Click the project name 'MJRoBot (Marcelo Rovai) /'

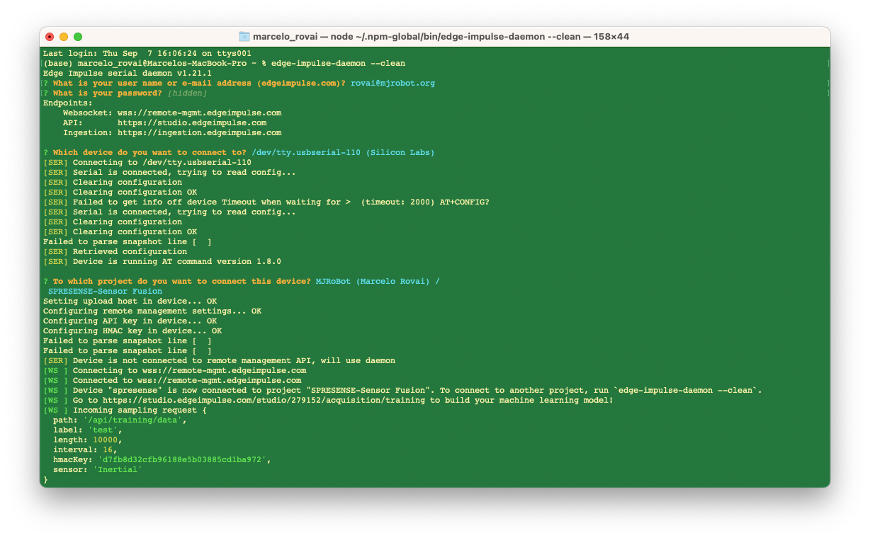point(377,281)
